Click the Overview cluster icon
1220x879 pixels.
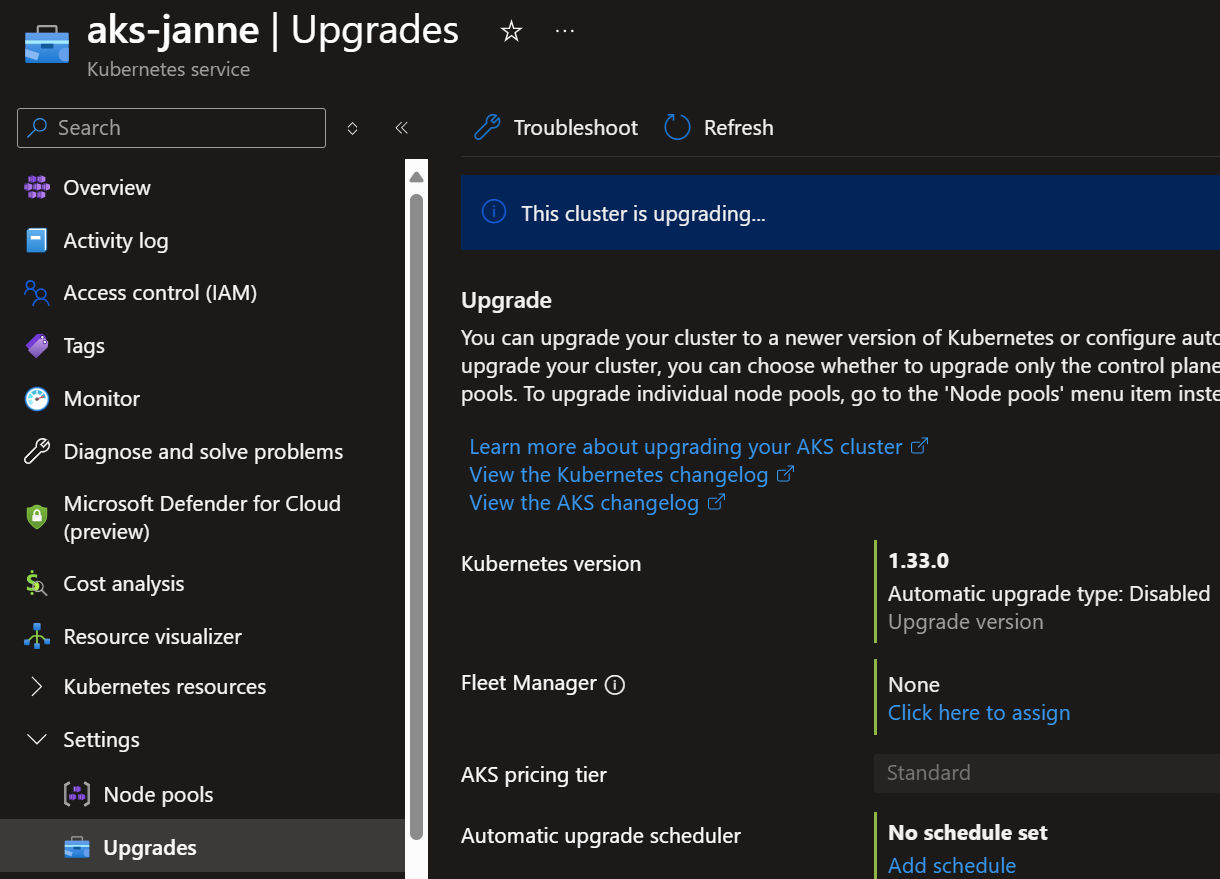37,187
